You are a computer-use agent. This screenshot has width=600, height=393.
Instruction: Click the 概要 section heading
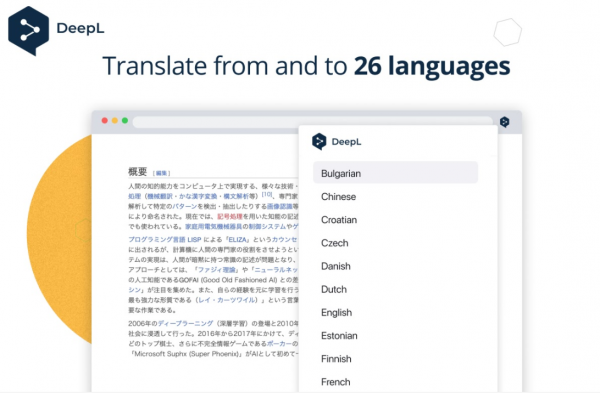(x=138, y=171)
